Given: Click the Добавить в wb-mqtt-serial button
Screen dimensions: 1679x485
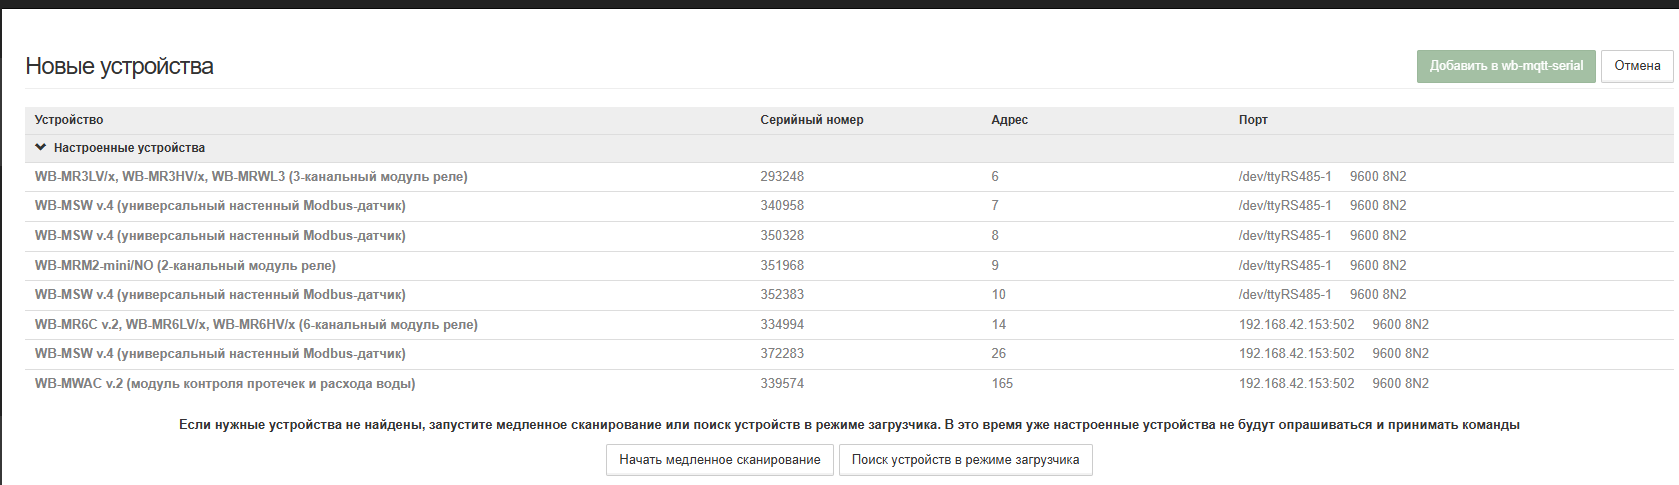Looking at the screenshot, I should (1505, 66).
